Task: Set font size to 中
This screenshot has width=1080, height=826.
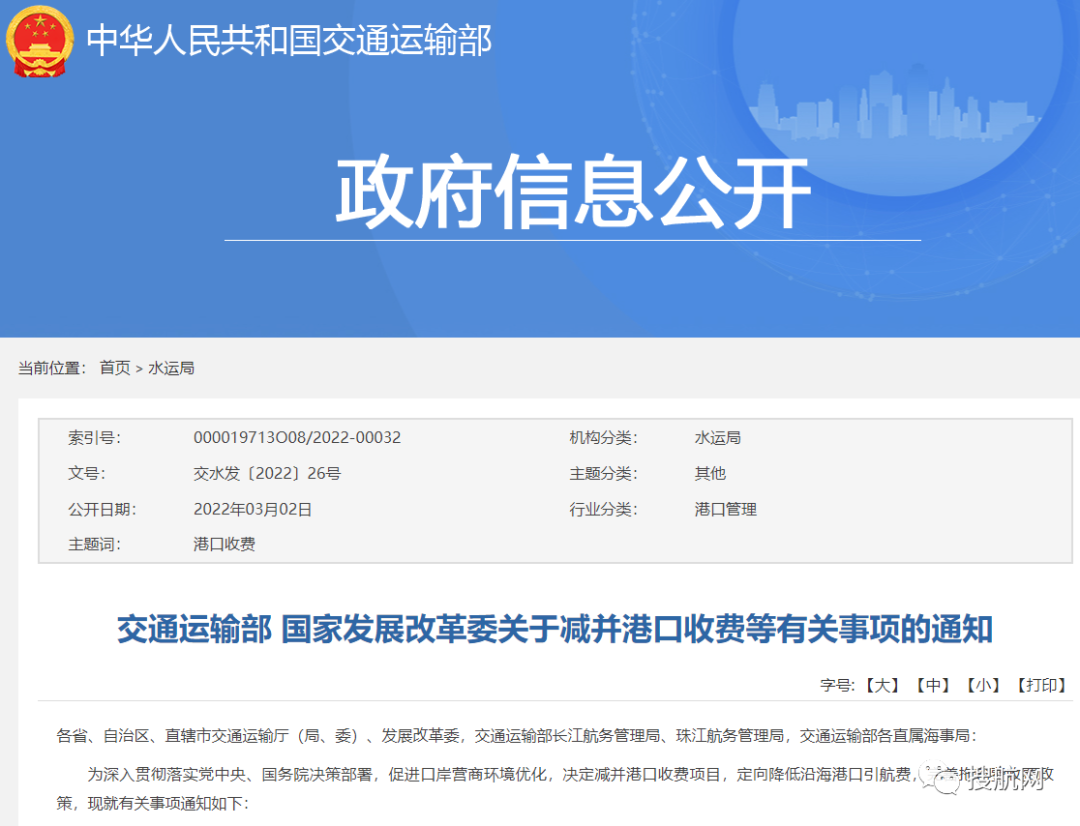Action: click(x=932, y=685)
